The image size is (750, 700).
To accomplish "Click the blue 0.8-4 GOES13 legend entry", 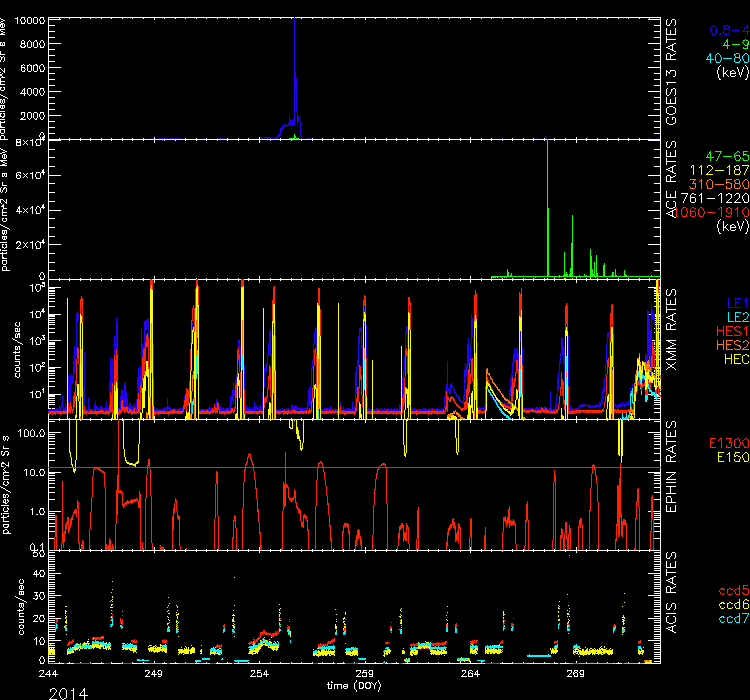I will 725,30.
